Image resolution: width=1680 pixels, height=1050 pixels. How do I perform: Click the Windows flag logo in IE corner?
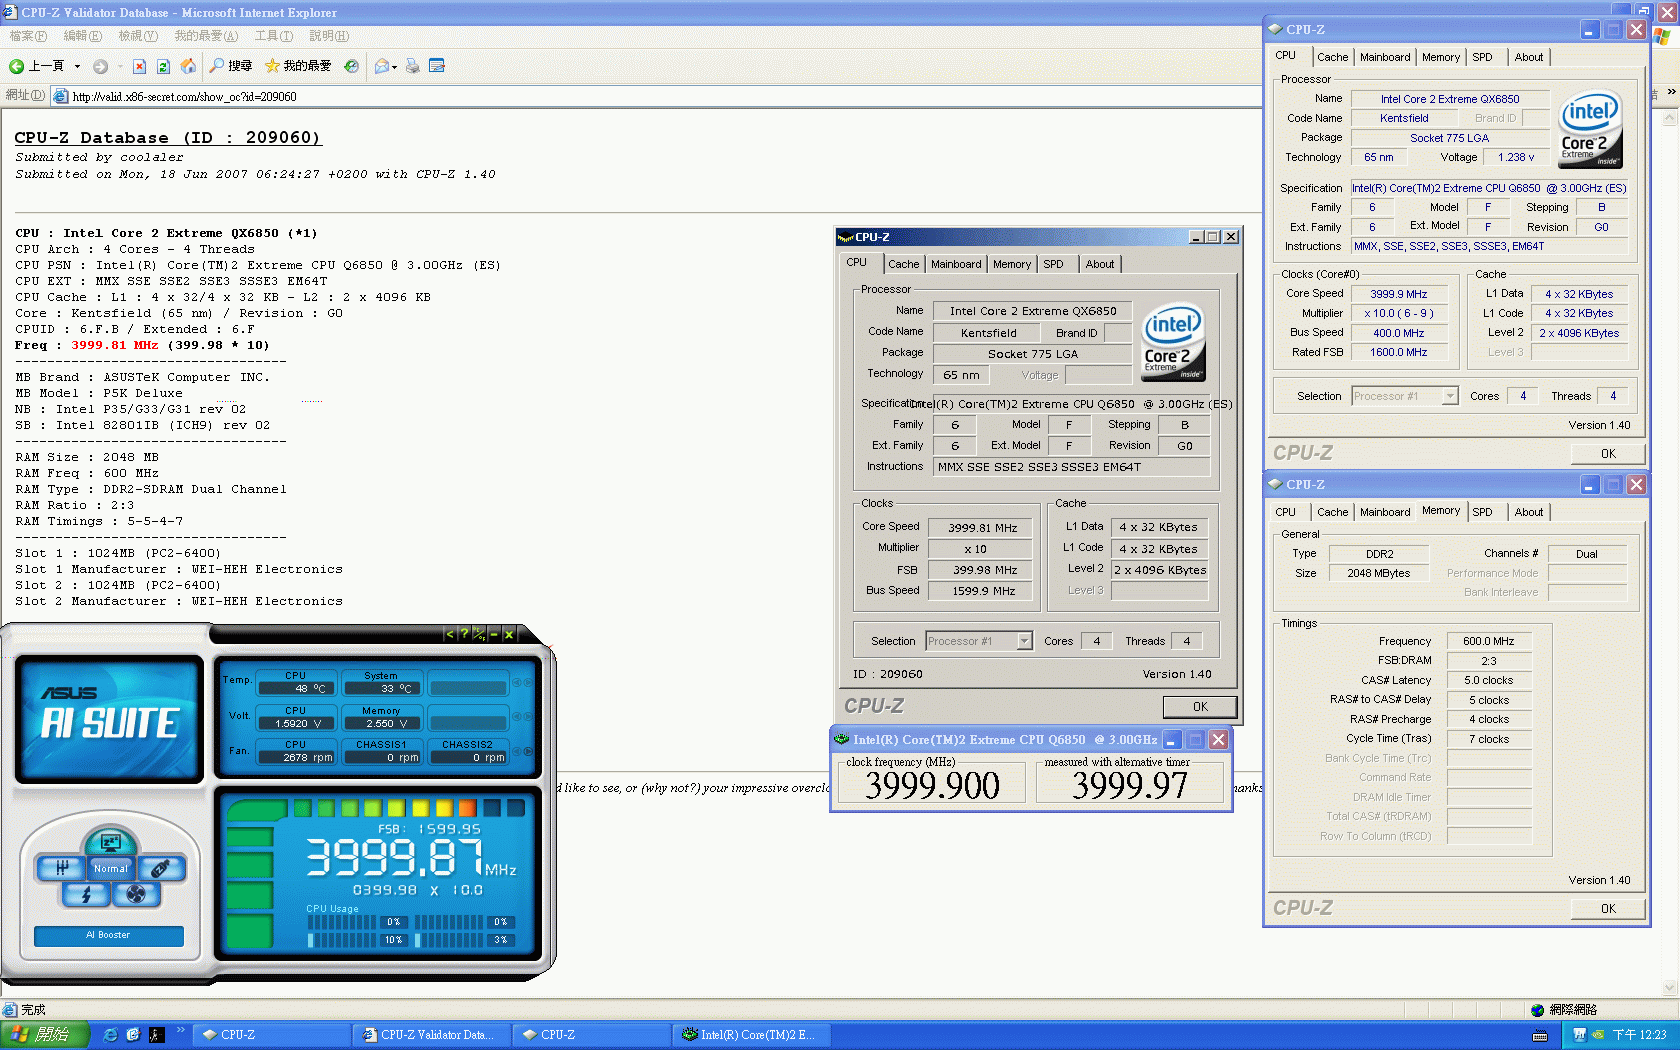[1661, 36]
